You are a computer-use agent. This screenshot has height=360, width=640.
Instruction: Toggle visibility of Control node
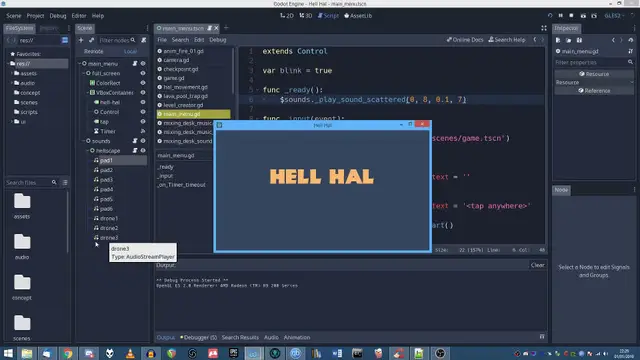tap(143, 112)
